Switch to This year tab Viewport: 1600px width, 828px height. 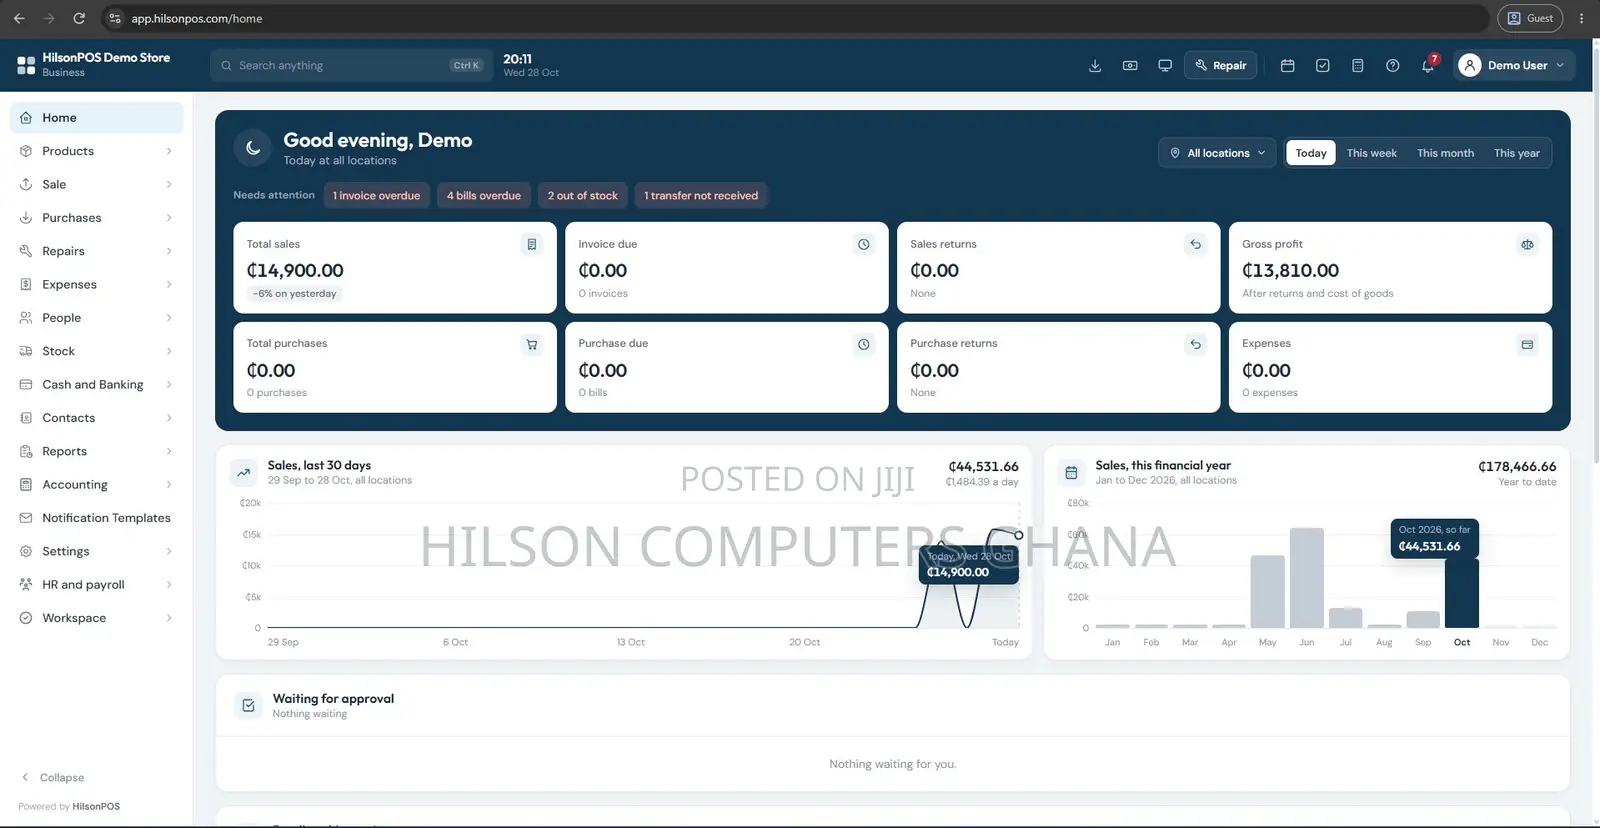pyautogui.click(x=1517, y=153)
